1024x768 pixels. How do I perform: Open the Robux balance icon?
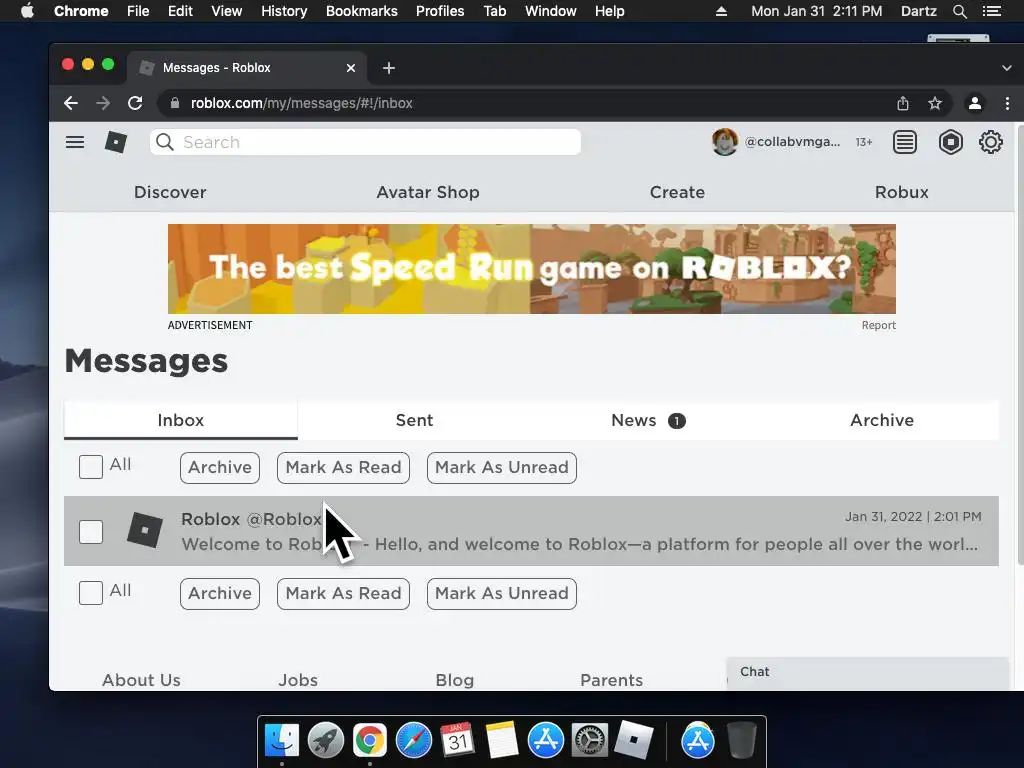pos(950,142)
